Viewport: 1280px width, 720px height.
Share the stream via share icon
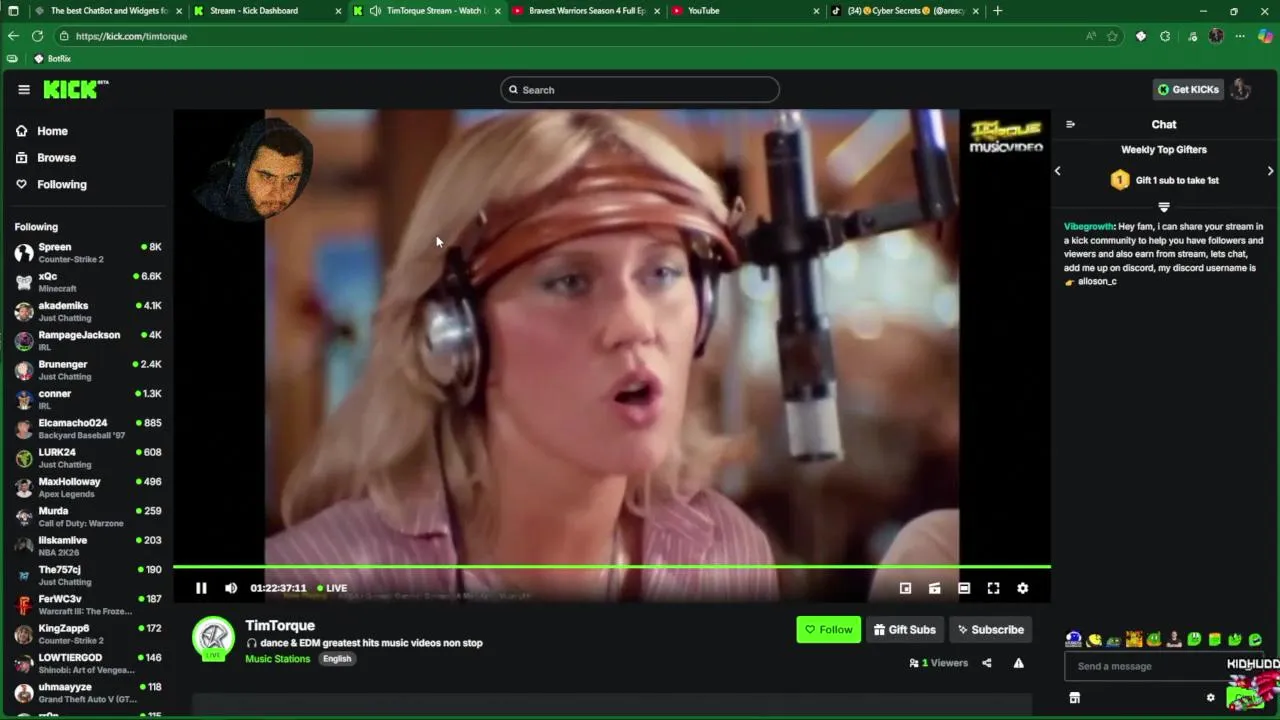click(987, 663)
